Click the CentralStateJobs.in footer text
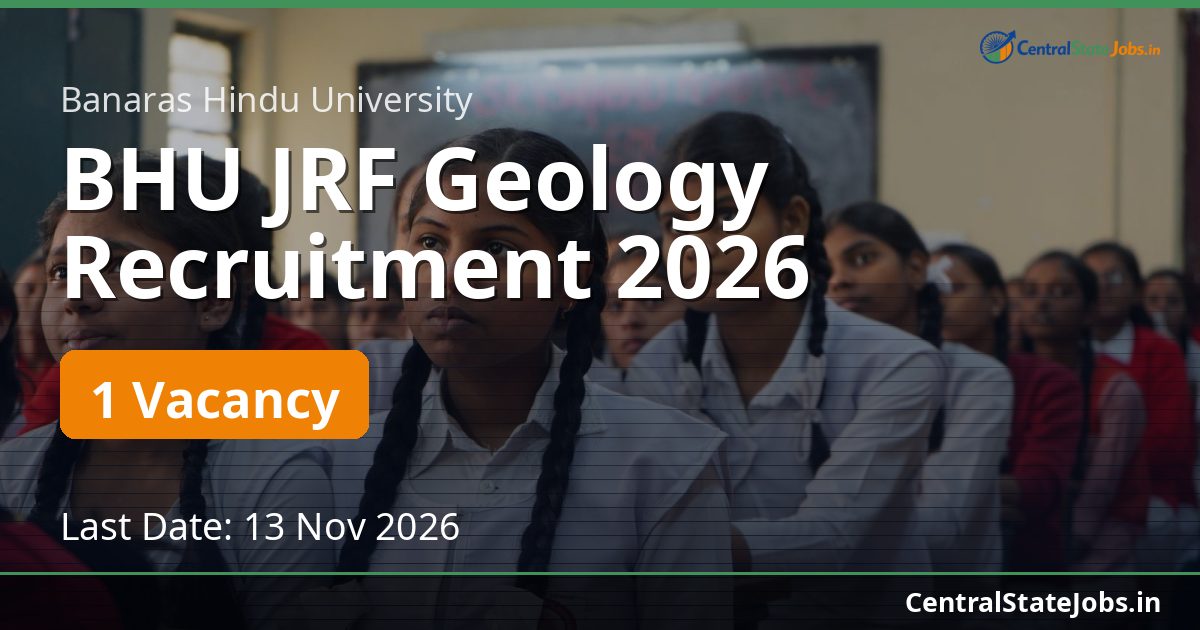The image size is (1200, 630). [x=1033, y=602]
